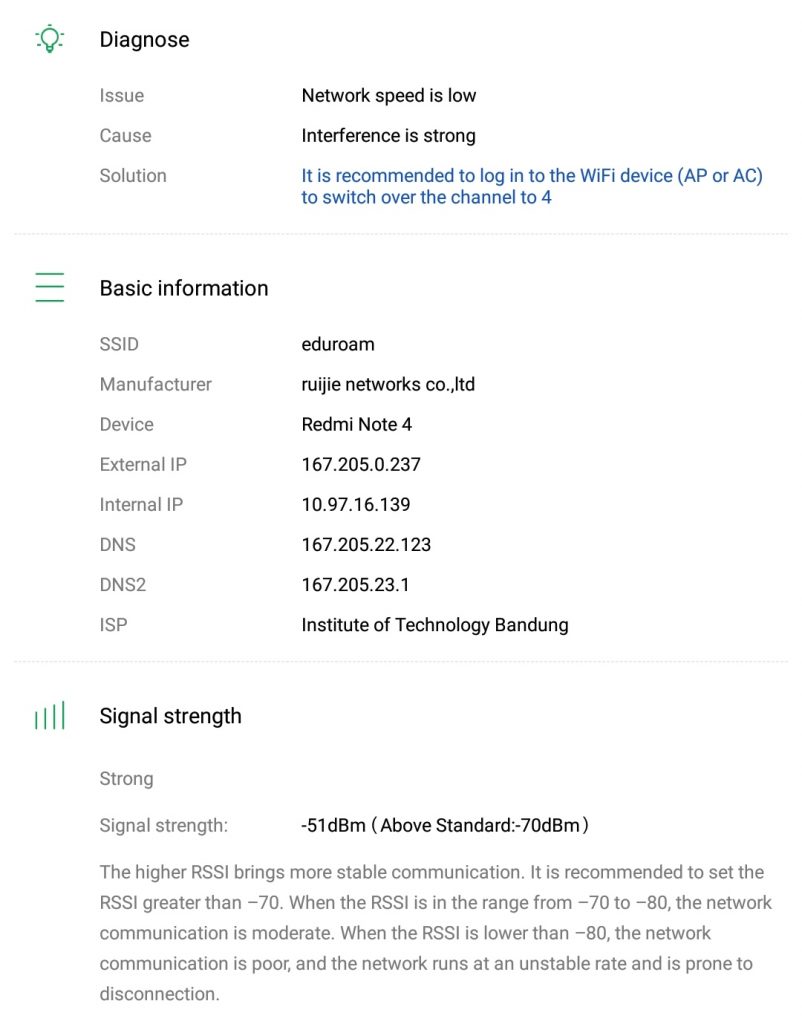Click the Basic information list icon
This screenshot has width=802, height=1024.
point(49,287)
